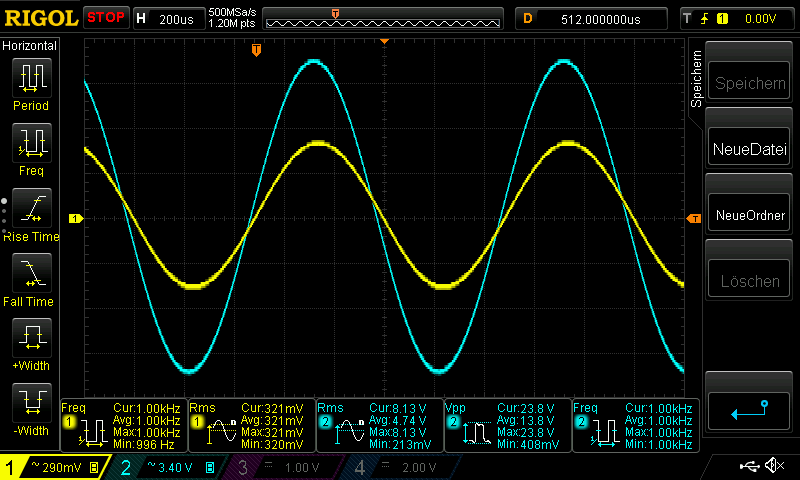The width and height of the screenshot is (800, 480).
Task: Click the 1.20M pts memory depth readout
Action: [232, 23]
